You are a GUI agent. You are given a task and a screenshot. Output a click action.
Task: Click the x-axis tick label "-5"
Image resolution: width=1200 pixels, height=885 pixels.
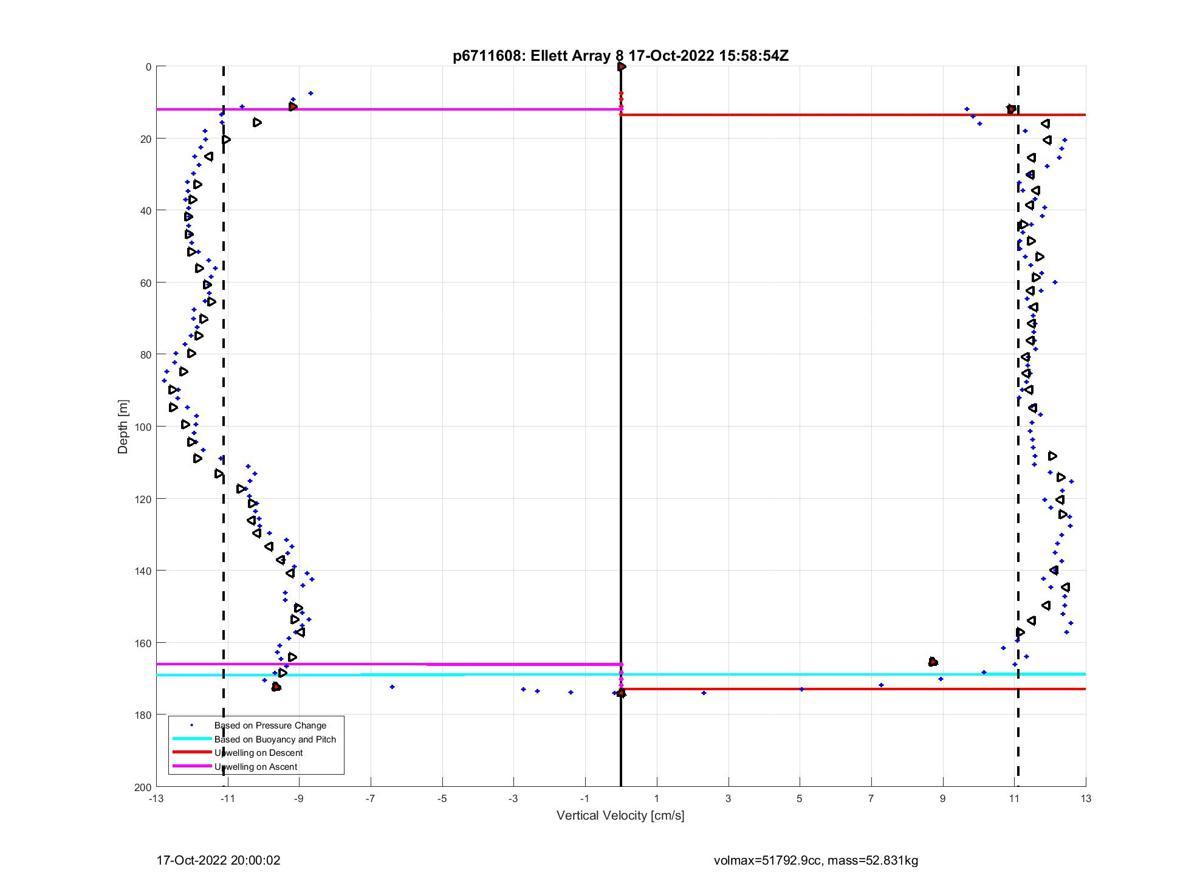click(442, 798)
